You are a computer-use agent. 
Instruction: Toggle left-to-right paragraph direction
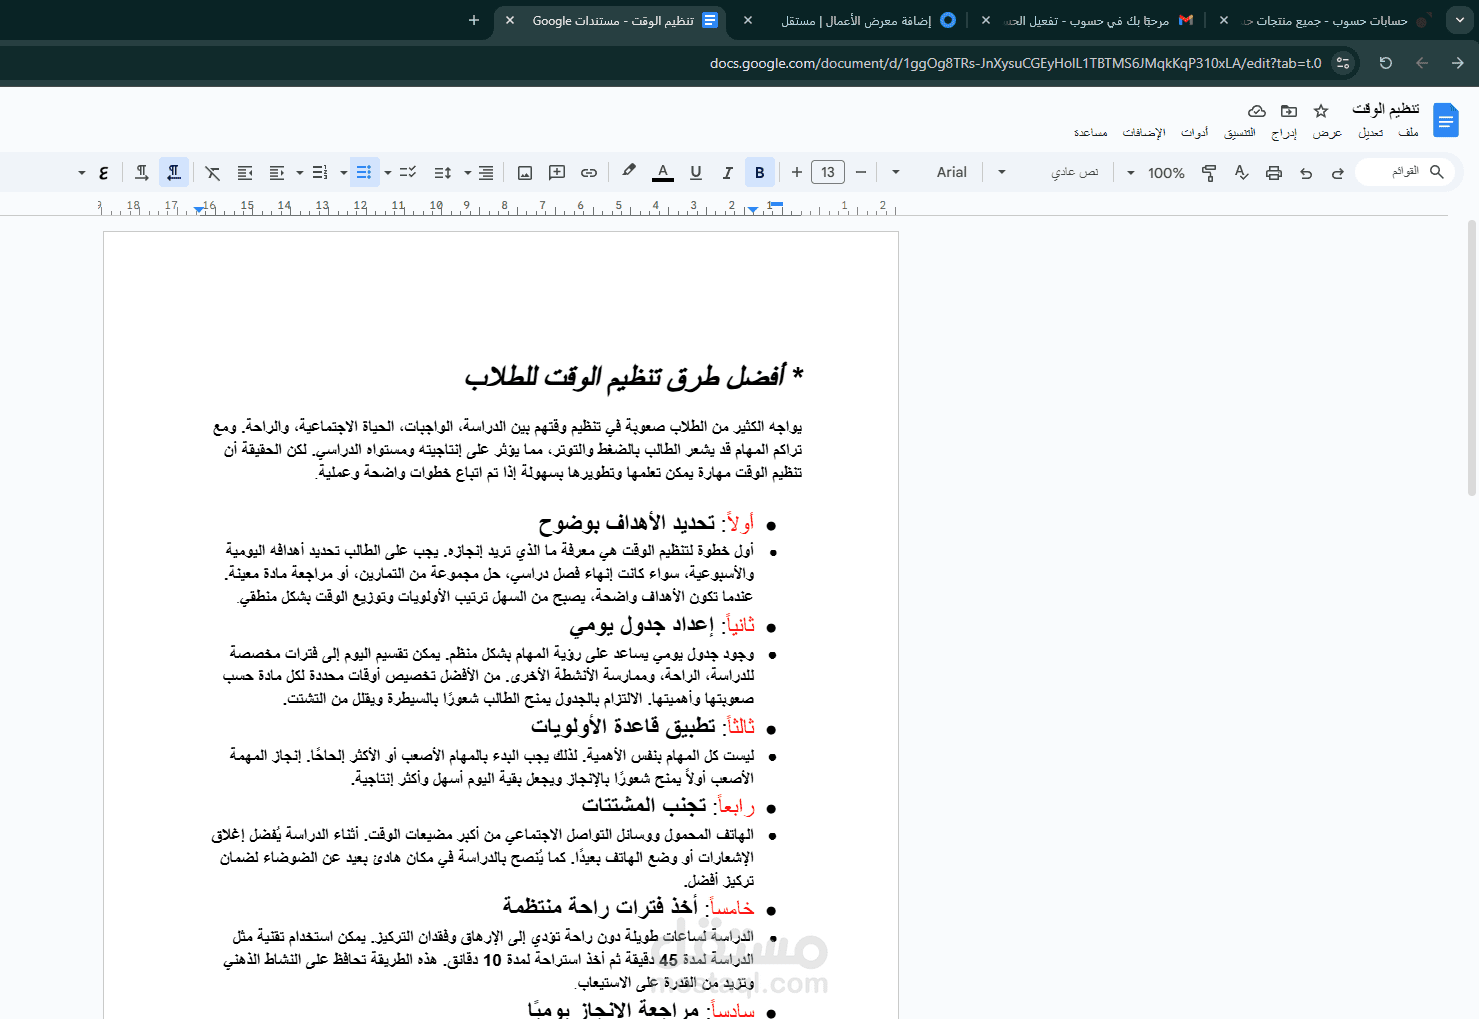142,173
